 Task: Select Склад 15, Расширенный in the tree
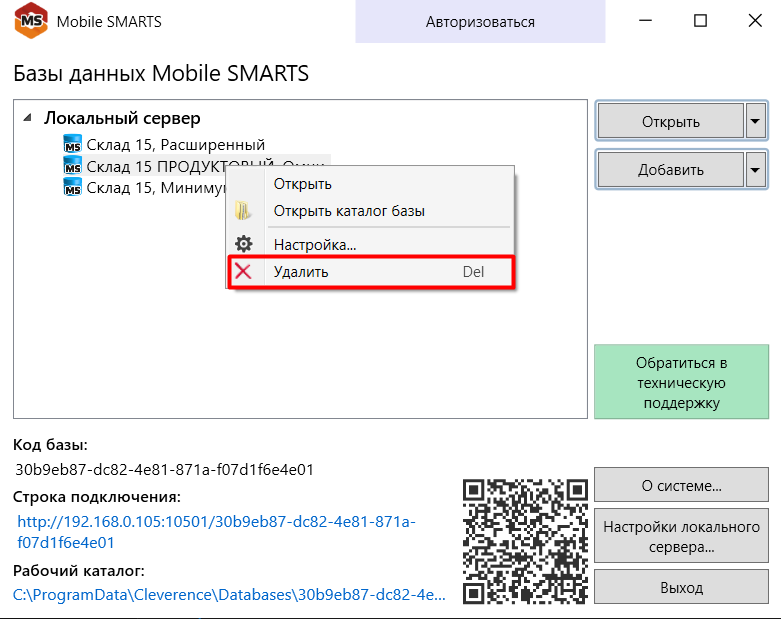[x=175, y=145]
